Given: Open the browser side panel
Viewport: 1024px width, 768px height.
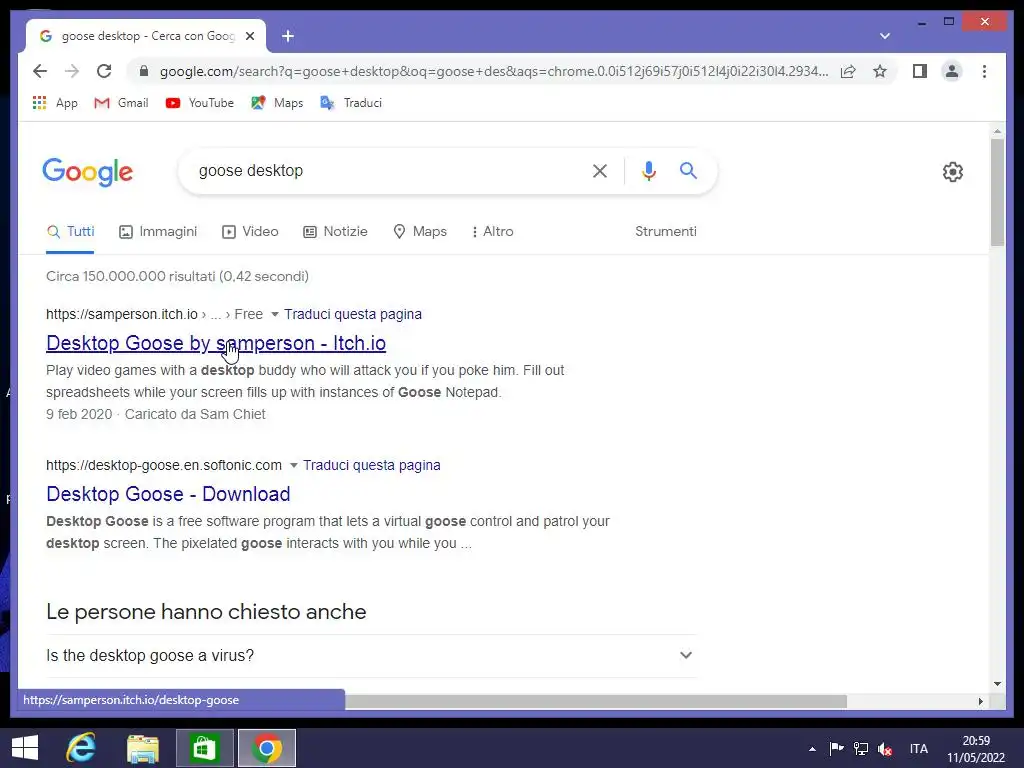Looking at the screenshot, I should [x=920, y=71].
